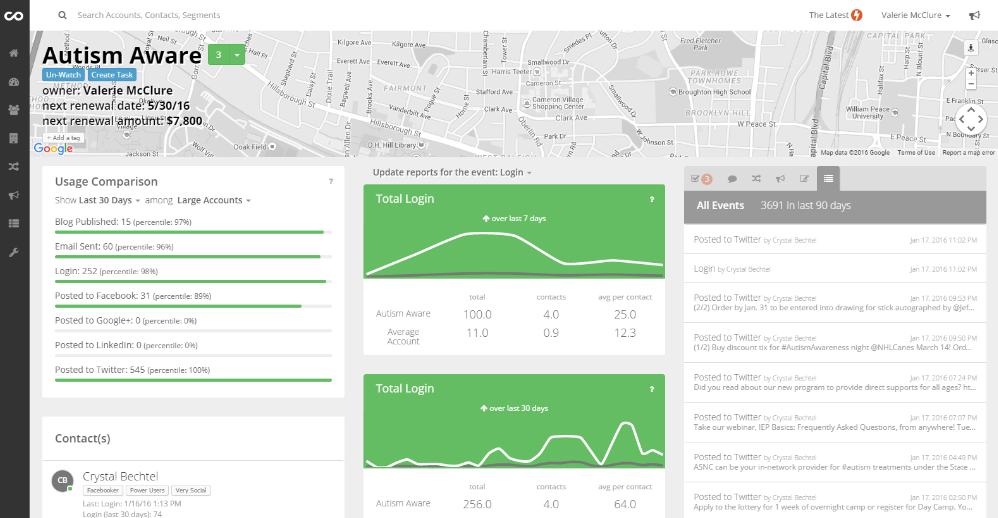Open the event Login report dropdown
The width and height of the screenshot is (998, 518).
click(x=452, y=172)
